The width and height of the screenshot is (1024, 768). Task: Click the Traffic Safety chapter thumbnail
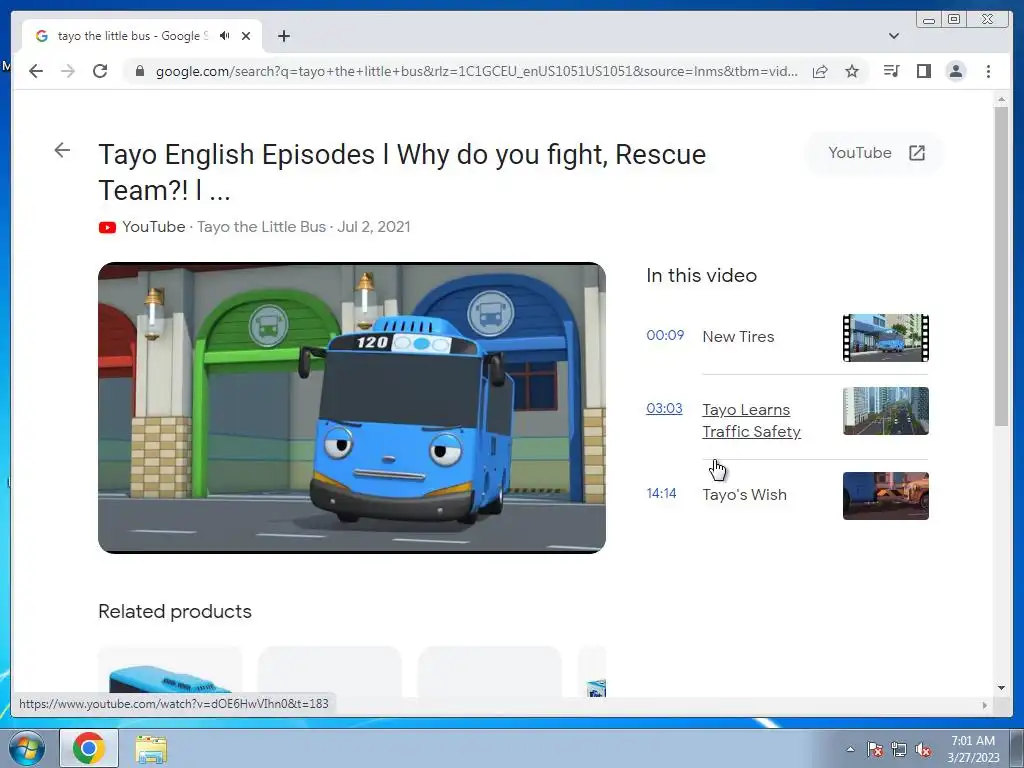[886, 411]
